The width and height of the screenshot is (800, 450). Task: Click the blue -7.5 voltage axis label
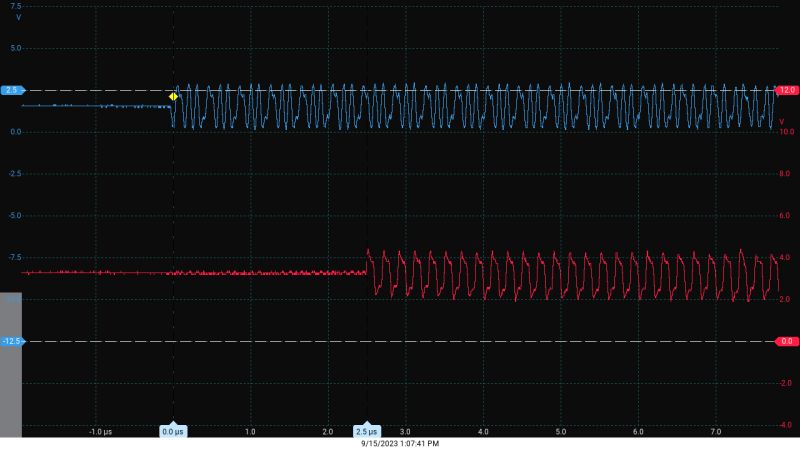(x=15, y=257)
